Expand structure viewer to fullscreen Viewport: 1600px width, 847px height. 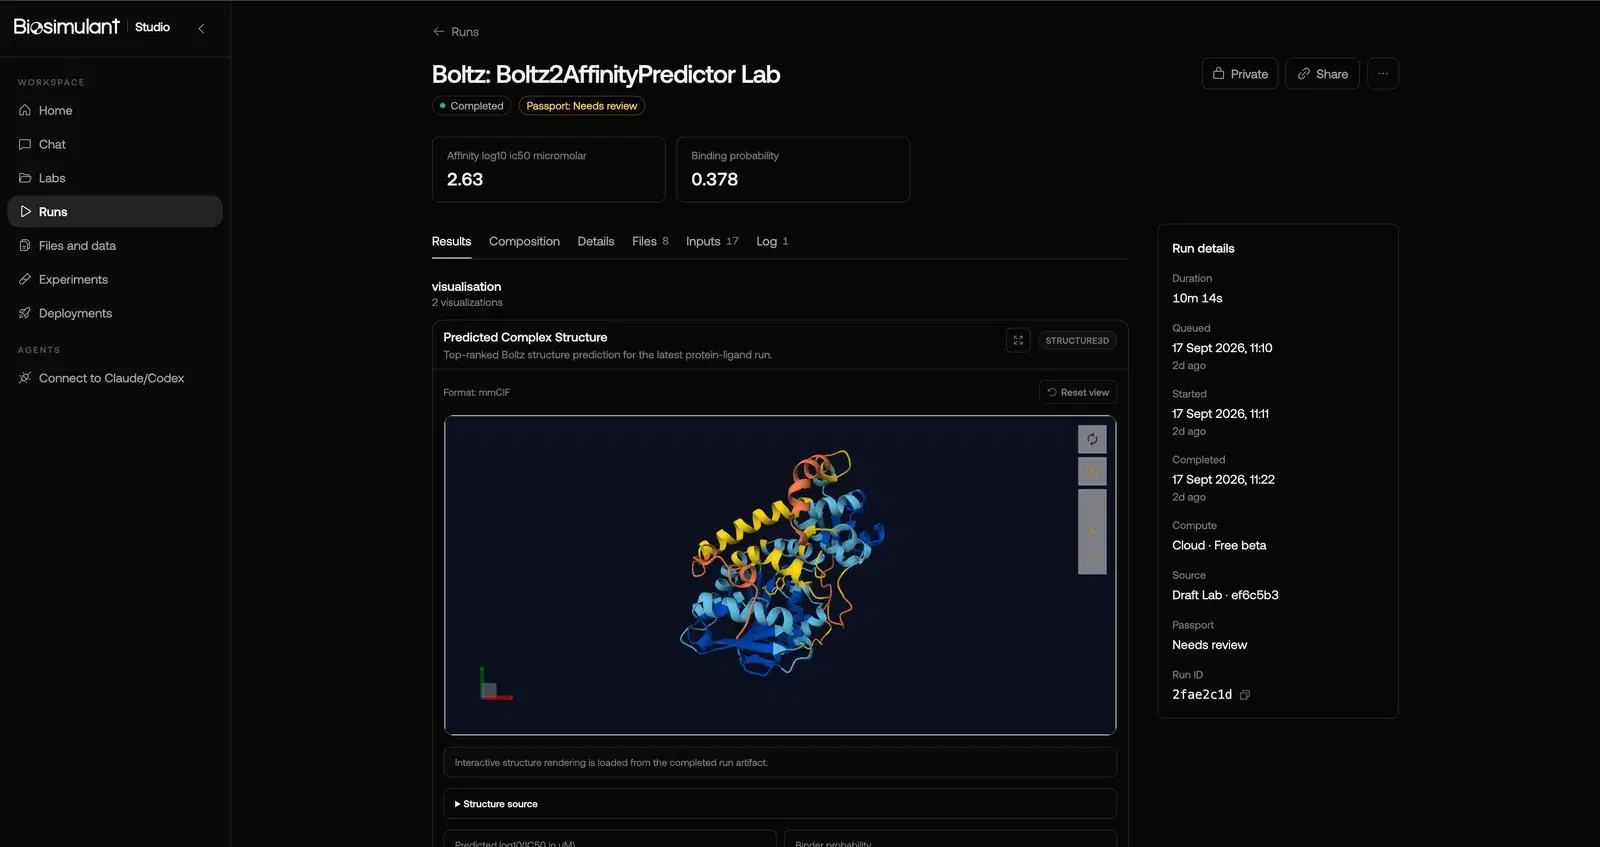pos(1018,340)
